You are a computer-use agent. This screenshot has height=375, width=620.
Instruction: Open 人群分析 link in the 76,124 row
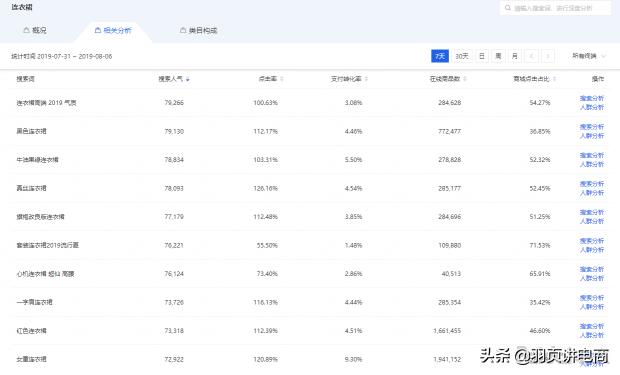592,278
